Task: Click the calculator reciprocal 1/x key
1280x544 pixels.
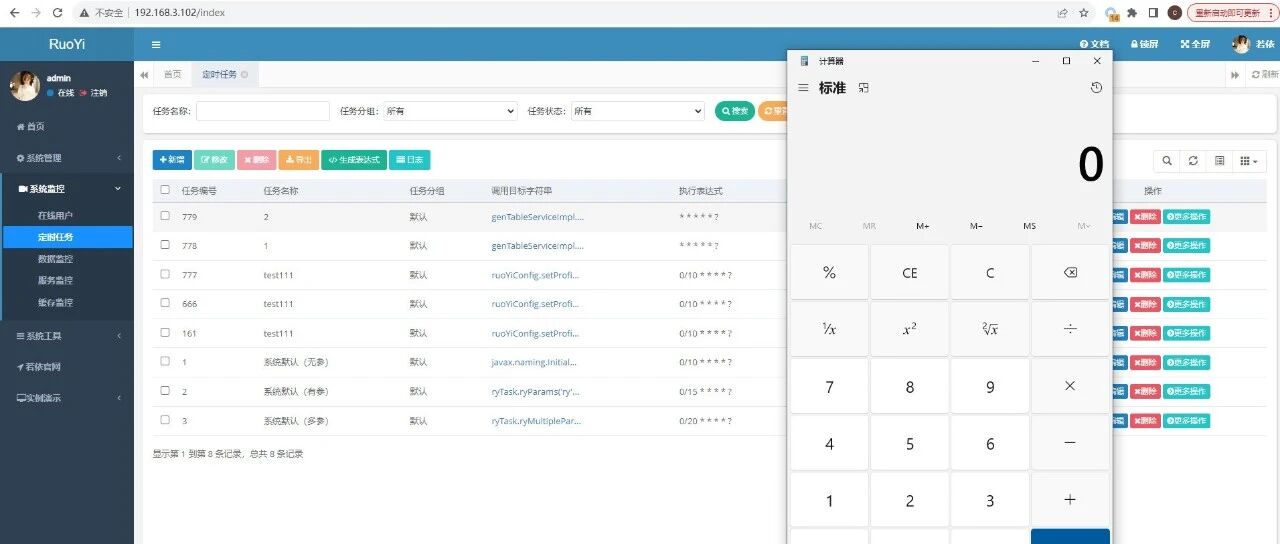Action: 829,329
